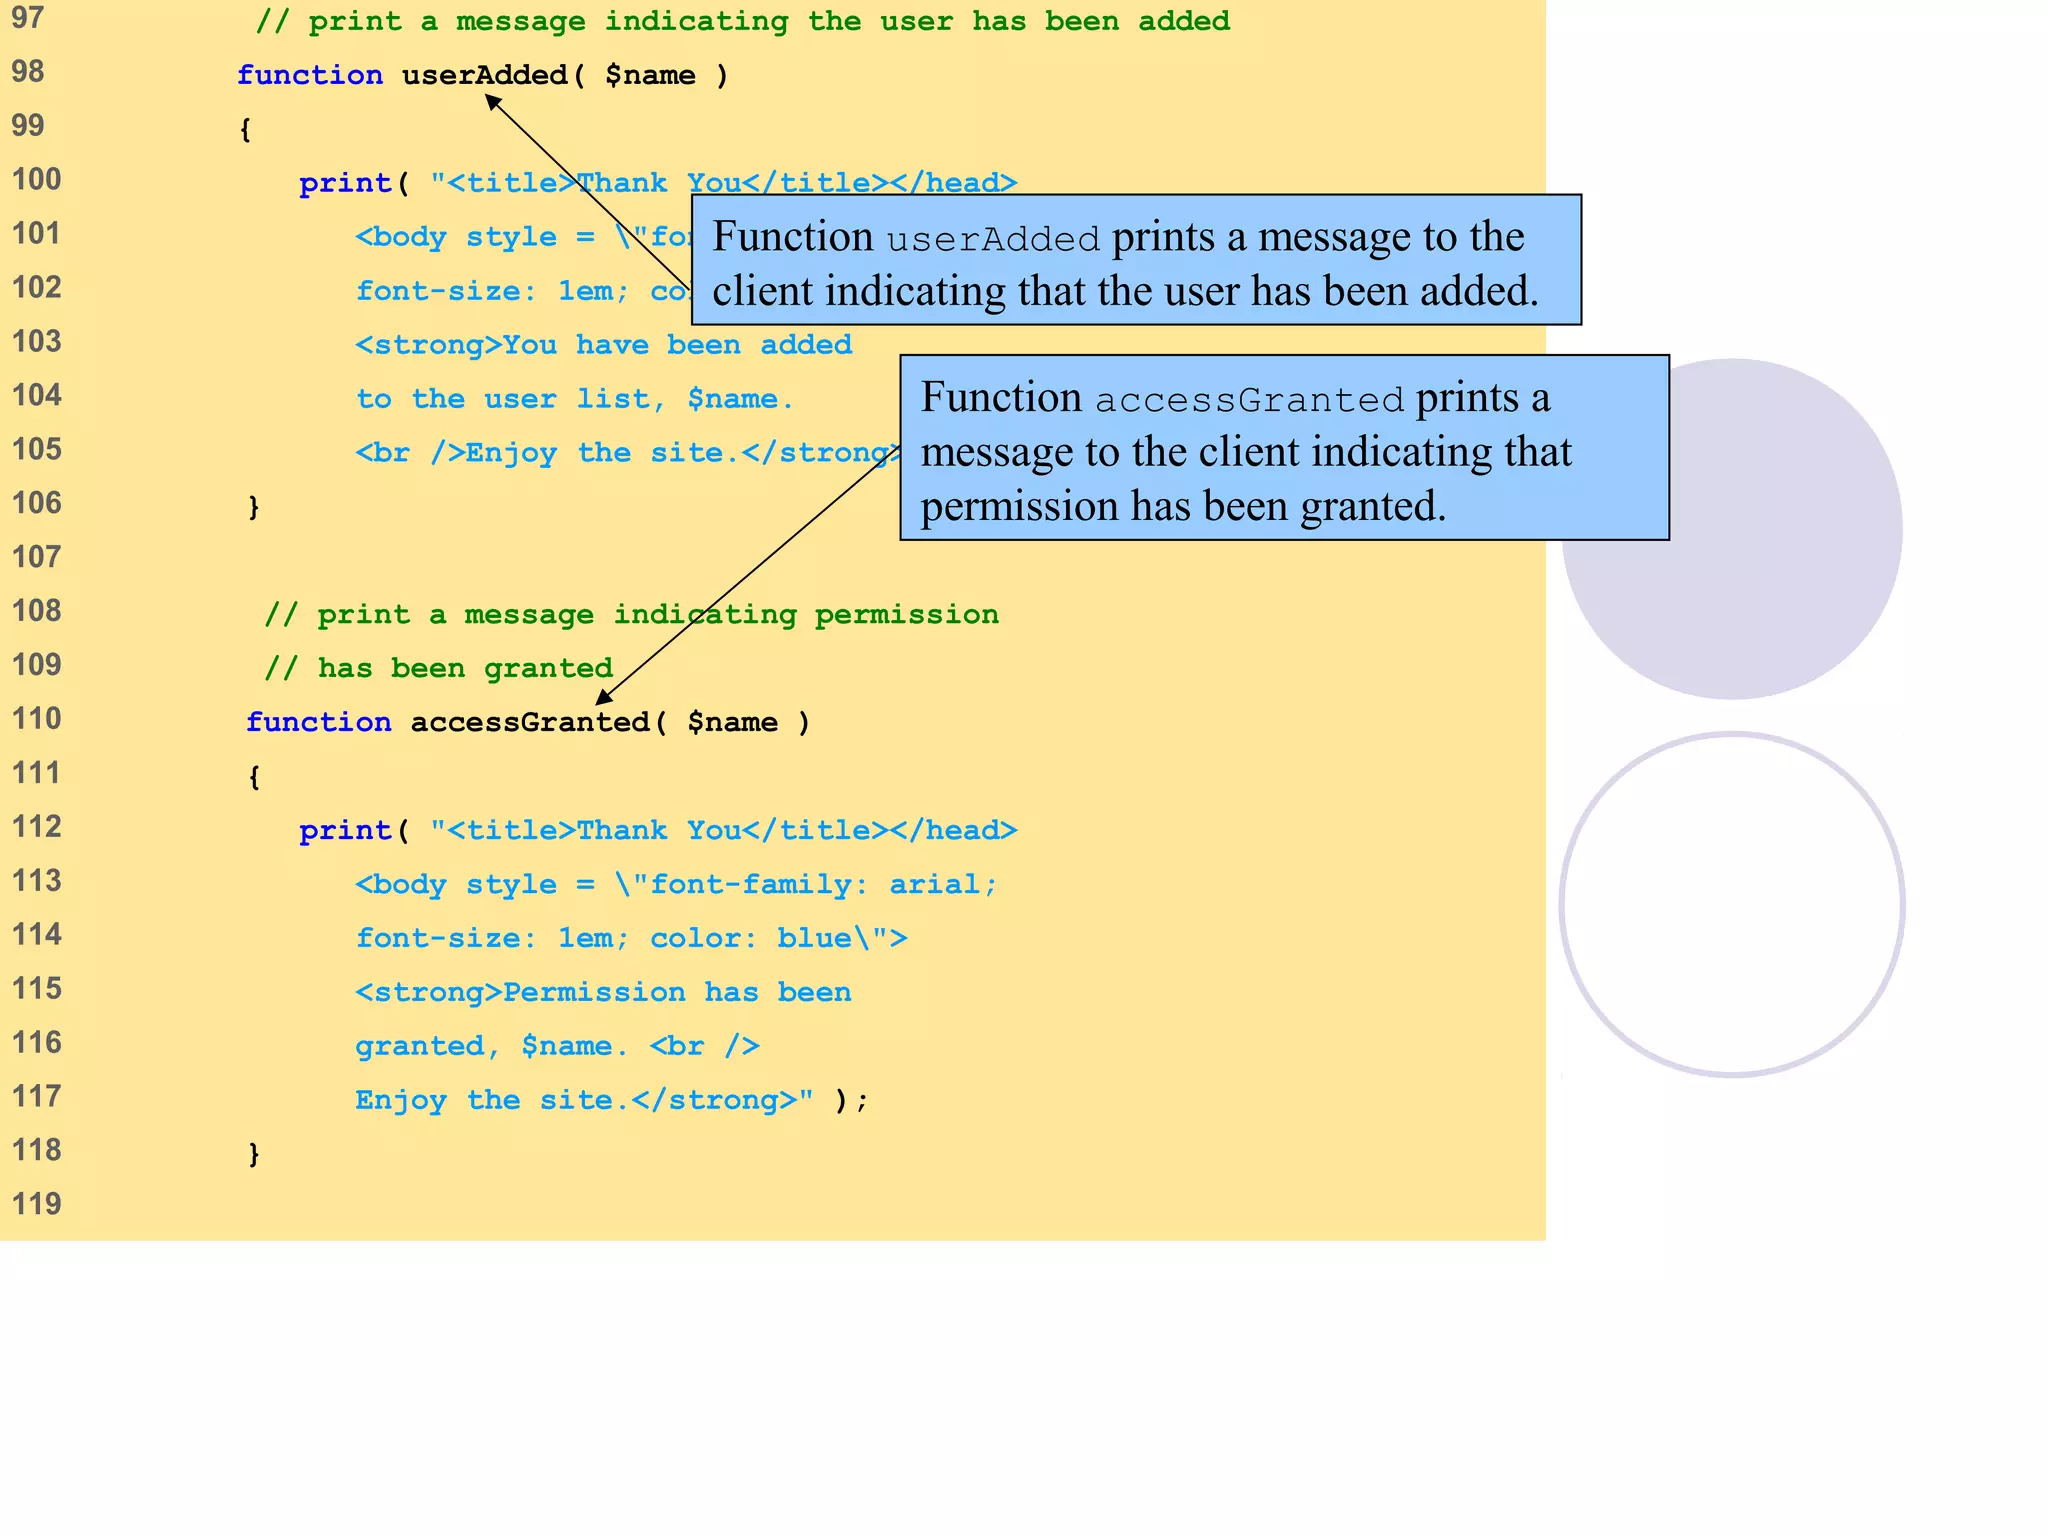This screenshot has width=2048, height=1536.
Task: Click line number 103
Action: coord(36,341)
